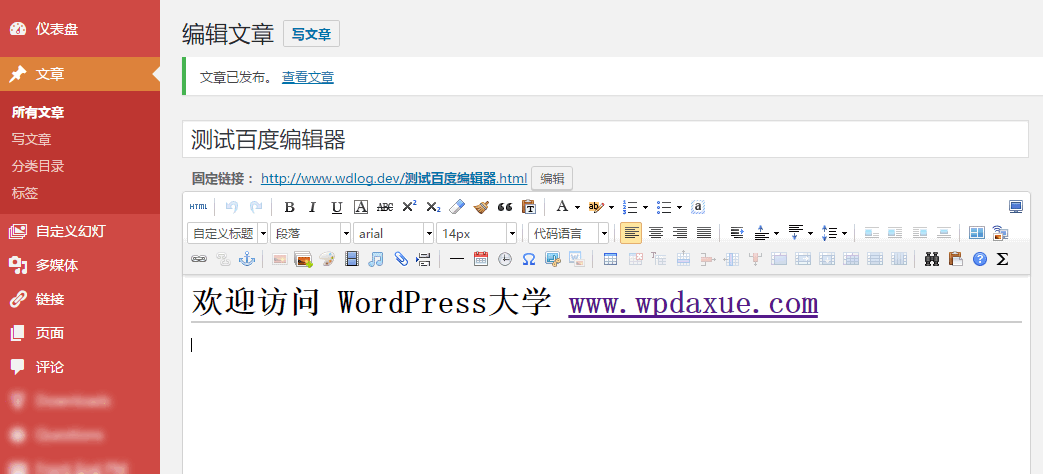Toggle italic formatting
Viewport: 1043px width, 474px height.
(313, 207)
